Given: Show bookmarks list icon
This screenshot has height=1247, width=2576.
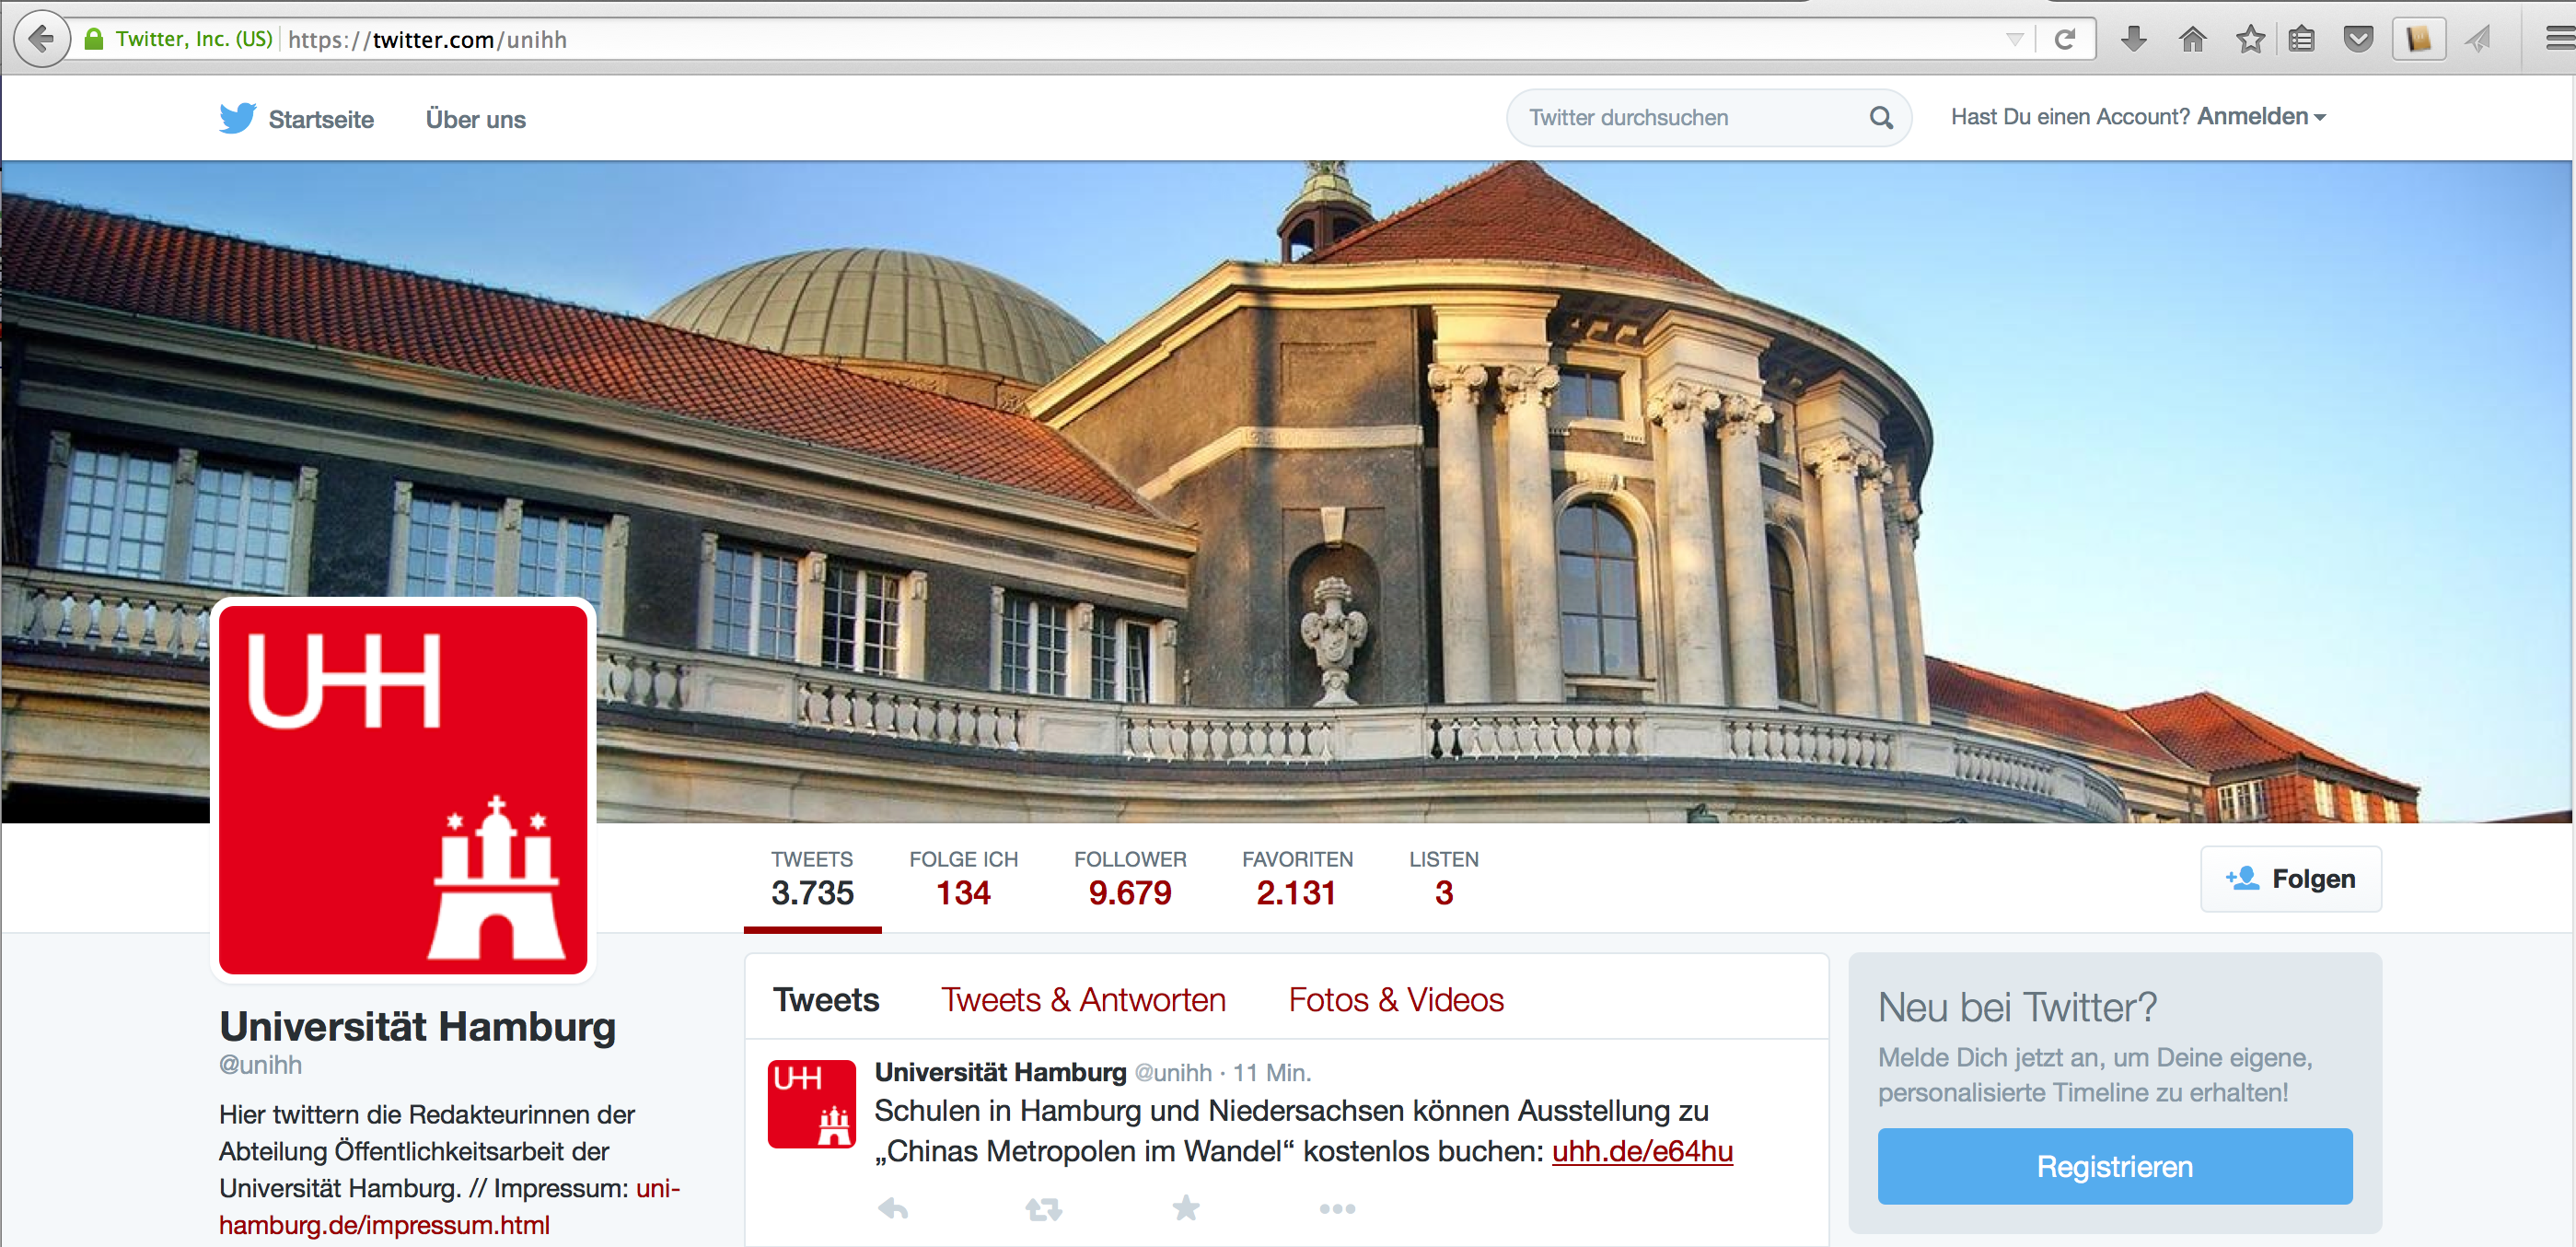Looking at the screenshot, I should point(2301,39).
